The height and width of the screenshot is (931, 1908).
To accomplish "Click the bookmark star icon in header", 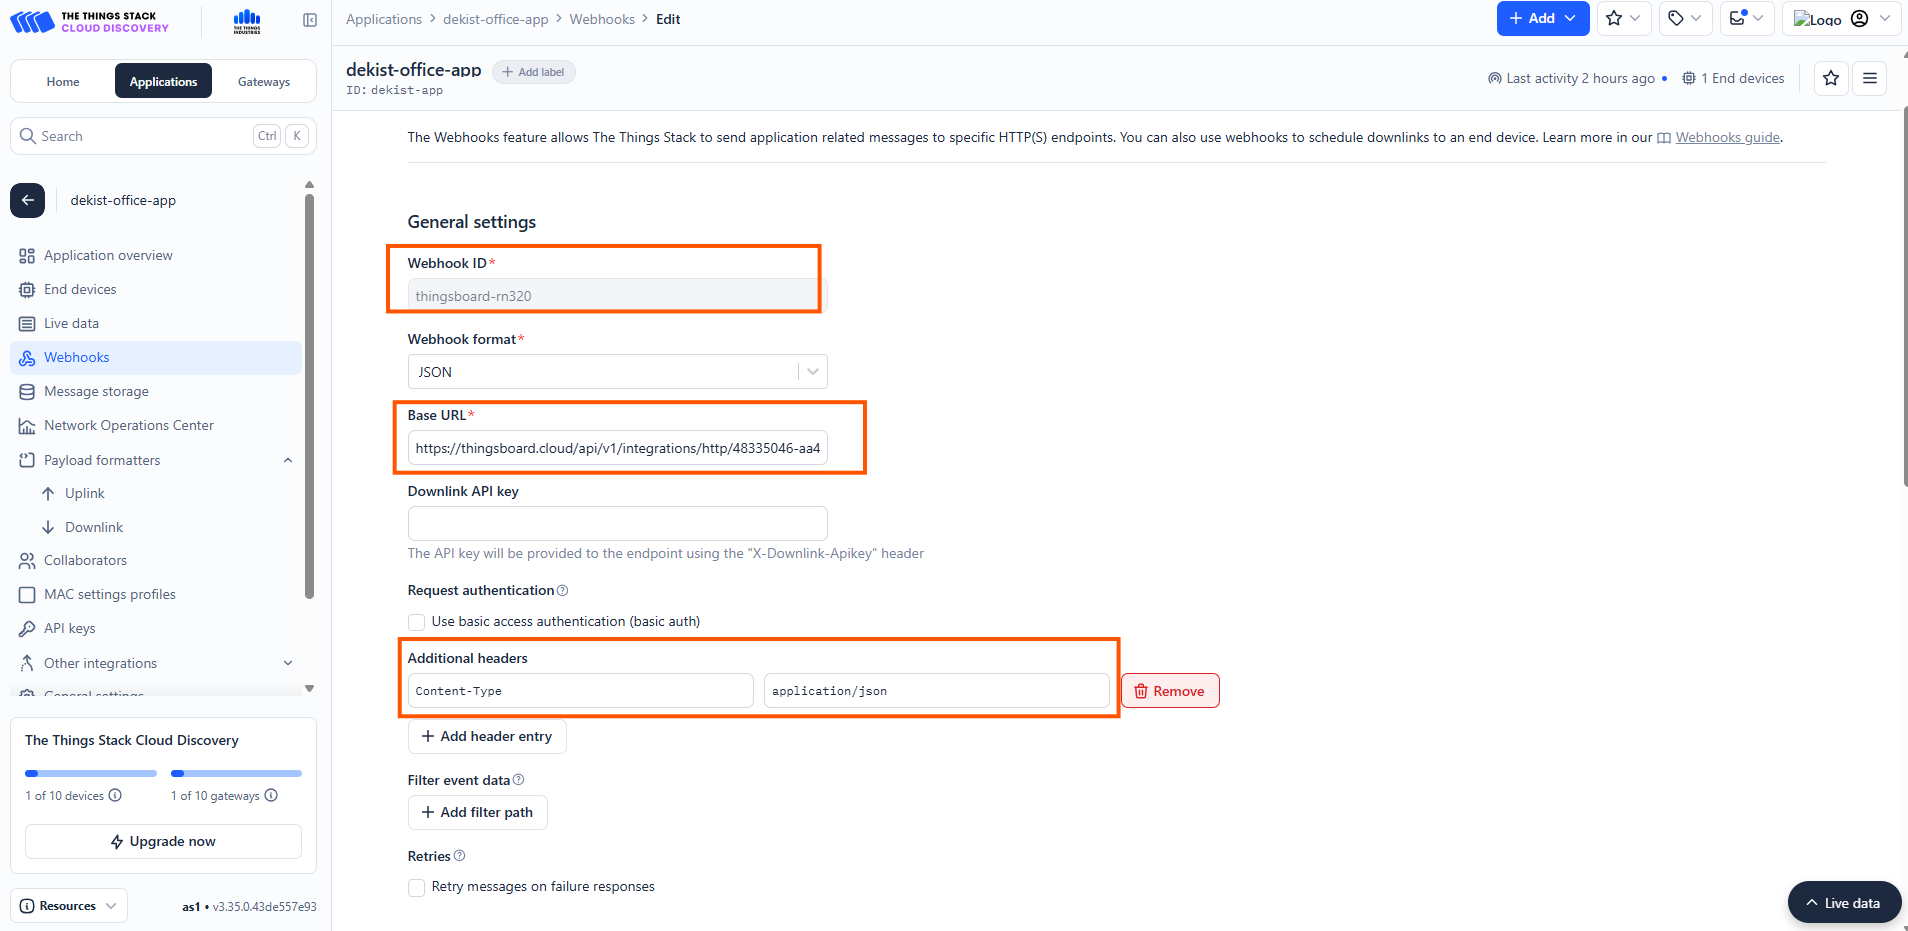I will click(1830, 78).
